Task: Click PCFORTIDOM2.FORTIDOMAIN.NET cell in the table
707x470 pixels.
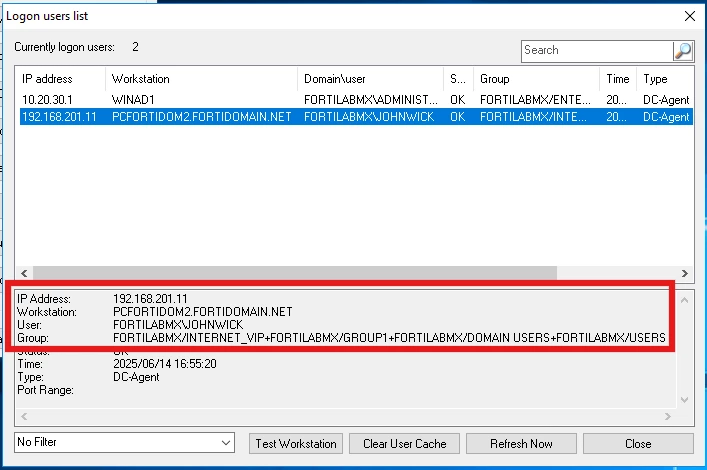Action: tap(202, 117)
